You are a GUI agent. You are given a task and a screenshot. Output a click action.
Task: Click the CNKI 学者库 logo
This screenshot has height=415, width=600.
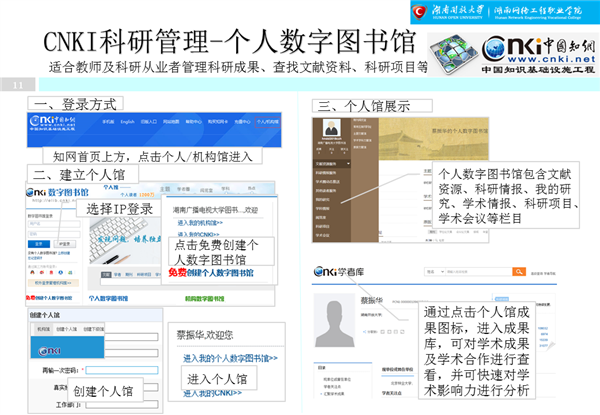click(x=339, y=272)
